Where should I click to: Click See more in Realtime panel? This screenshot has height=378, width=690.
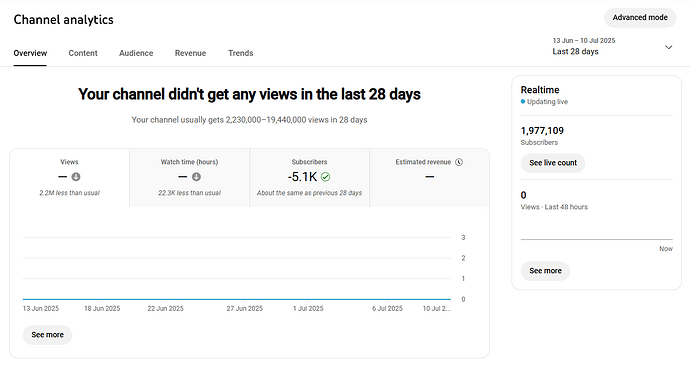pos(545,271)
